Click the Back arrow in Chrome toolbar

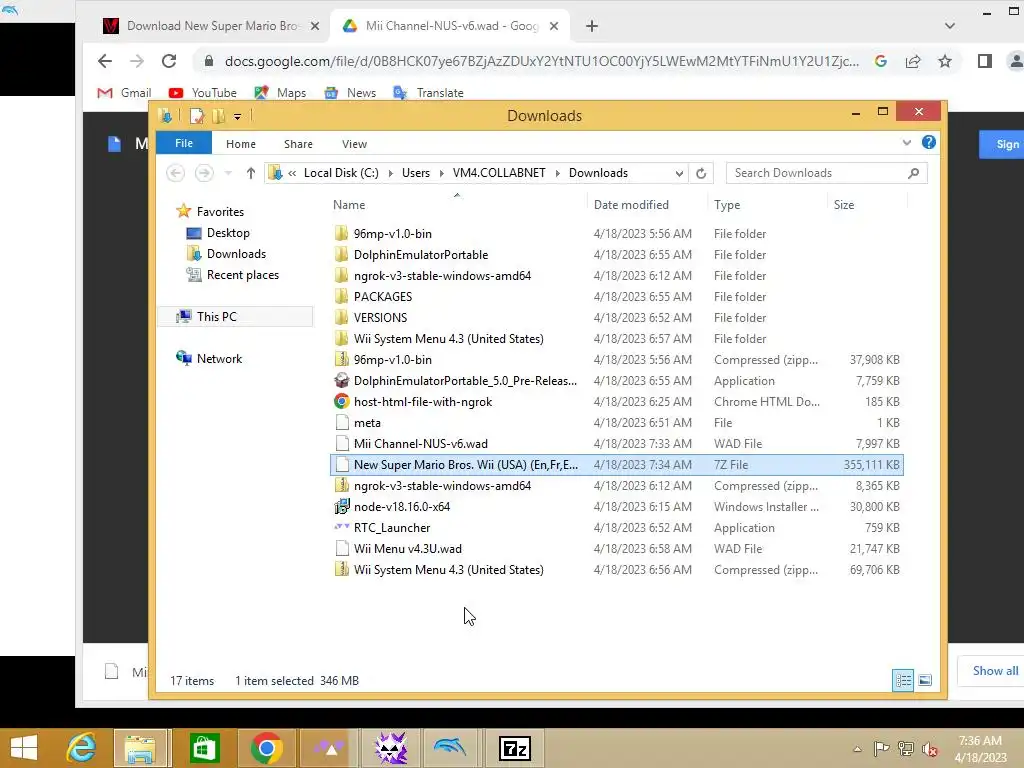pyautogui.click(x=104, y=61)
